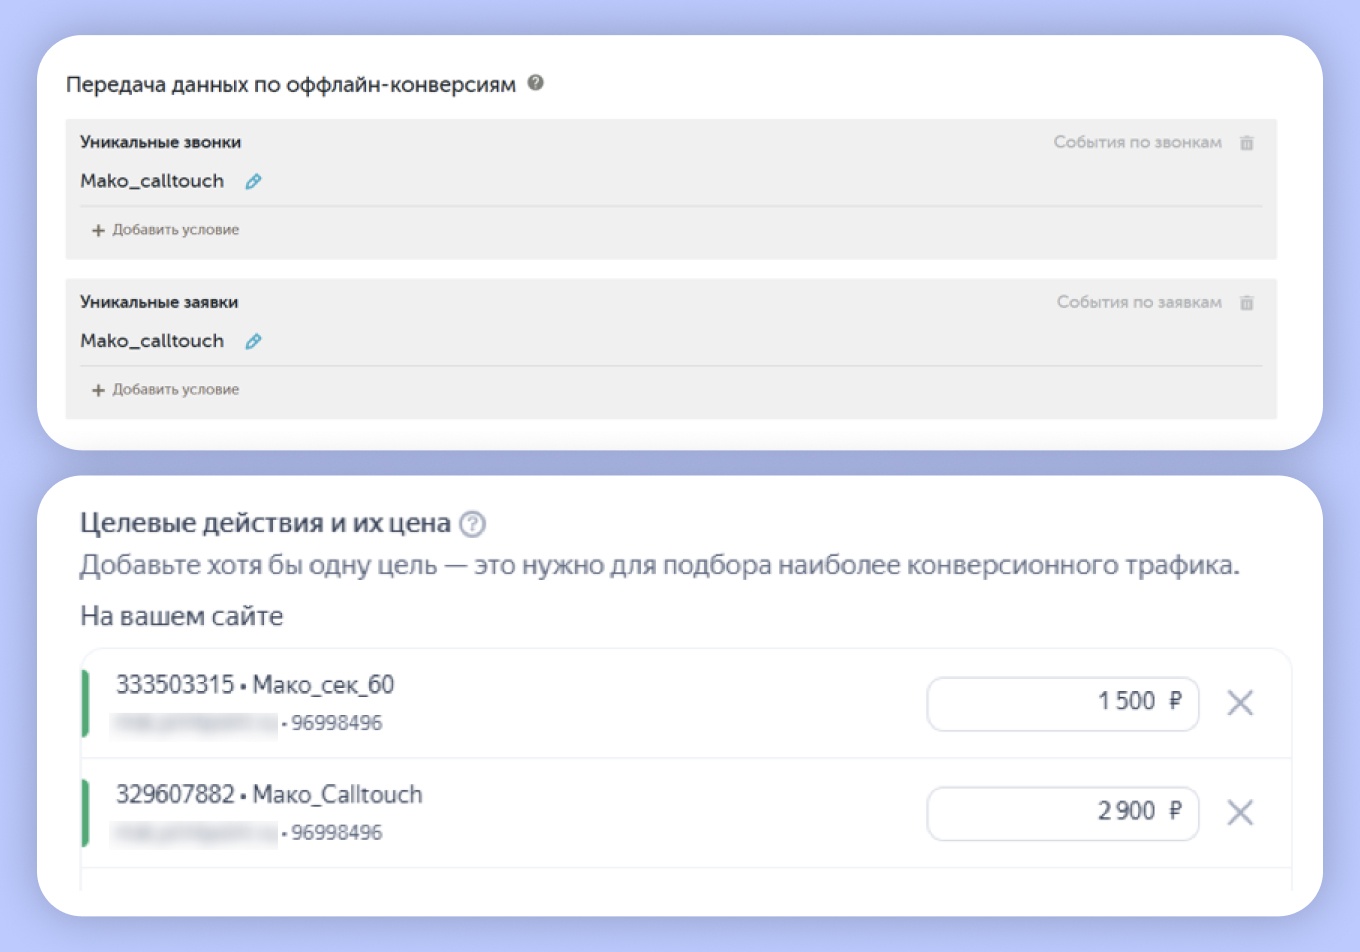Image resolution: width=1360 pixels, height=952 pixels.
Task: Delete the unique requests event block
Action: [x=1247, y=303]
